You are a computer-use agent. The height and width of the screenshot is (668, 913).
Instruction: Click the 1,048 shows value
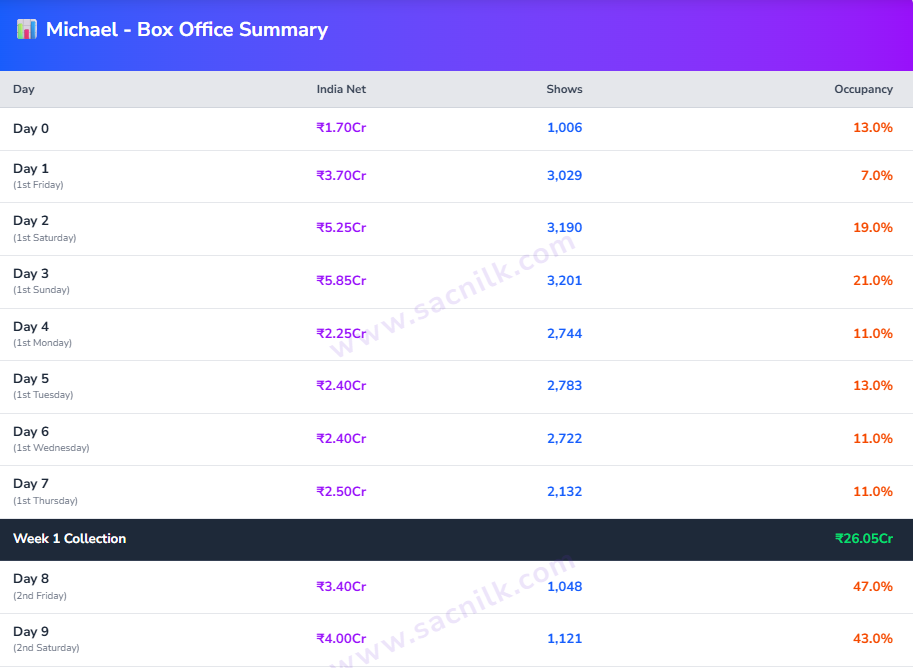pos(564,586)
